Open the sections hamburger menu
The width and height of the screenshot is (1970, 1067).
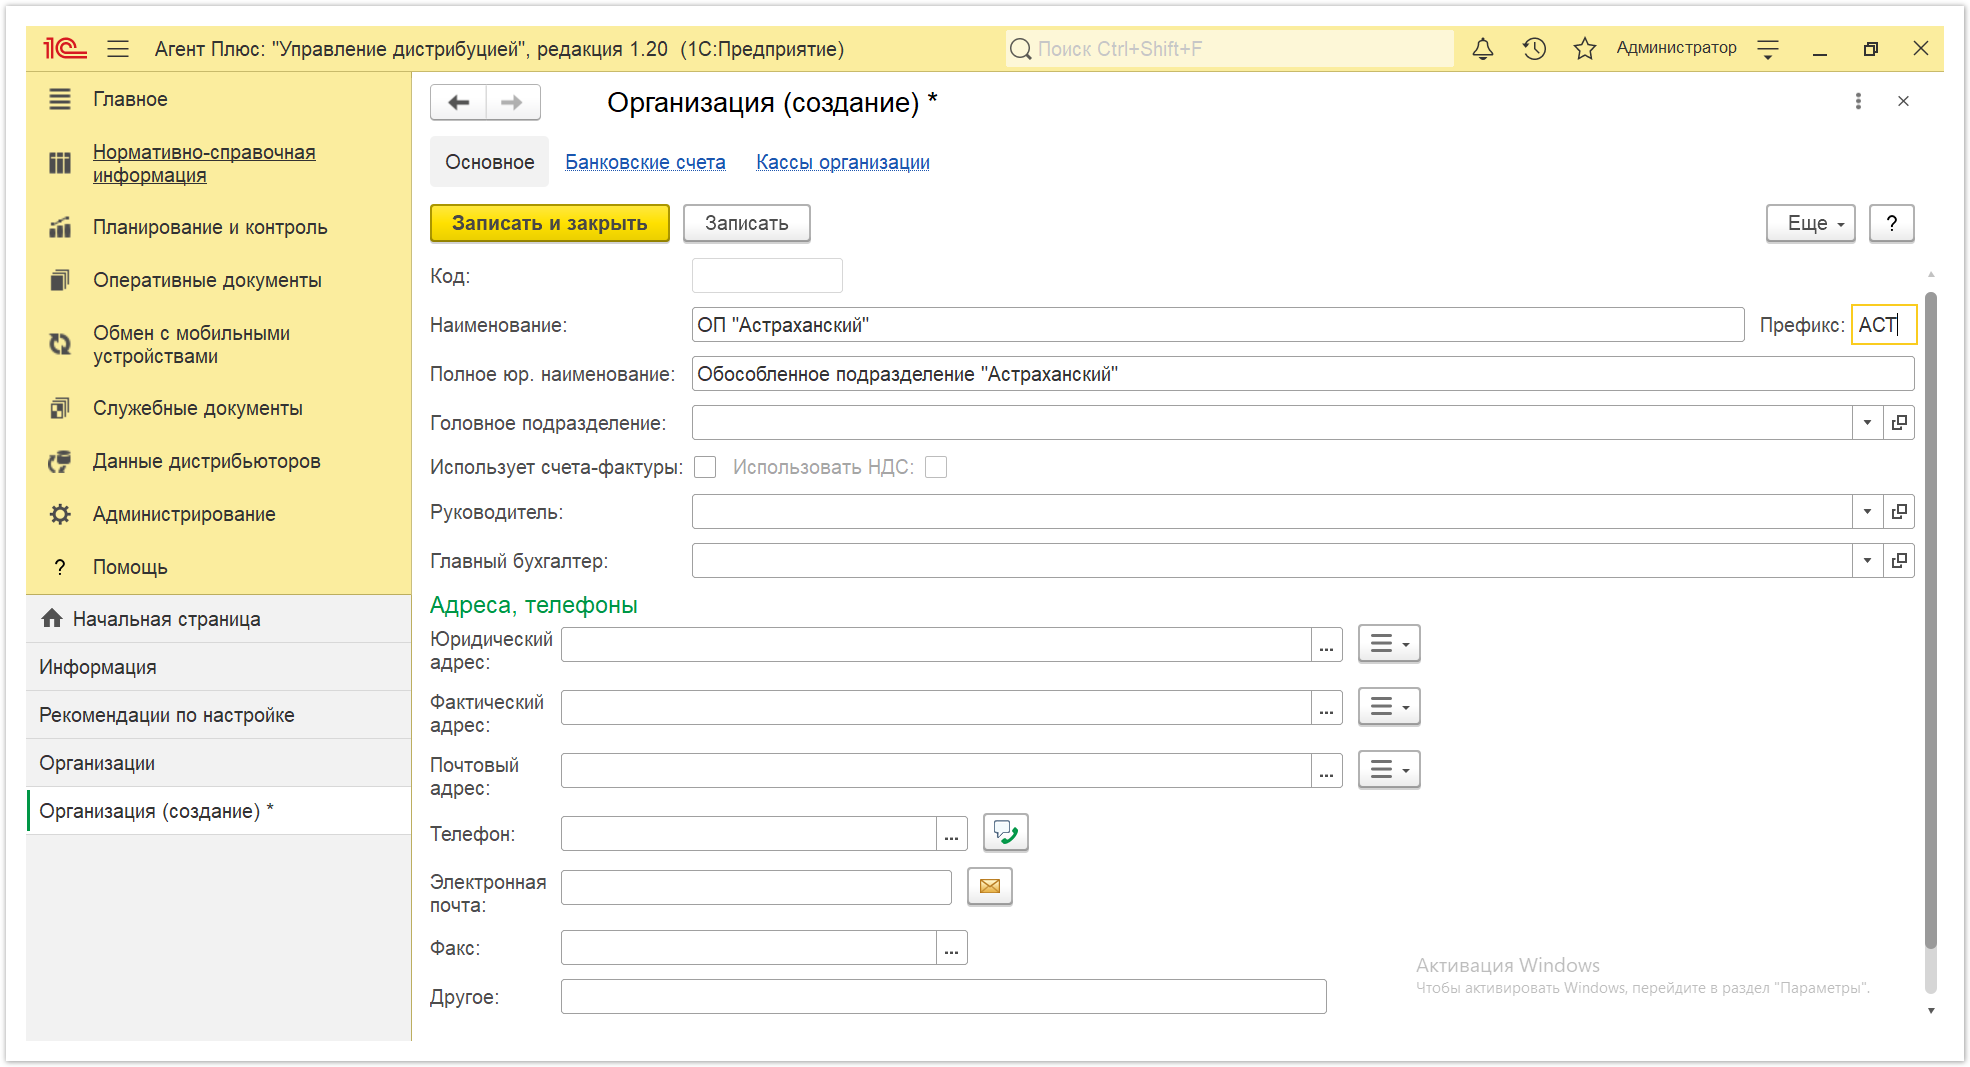pyautogui.click(x=118, y=48)
